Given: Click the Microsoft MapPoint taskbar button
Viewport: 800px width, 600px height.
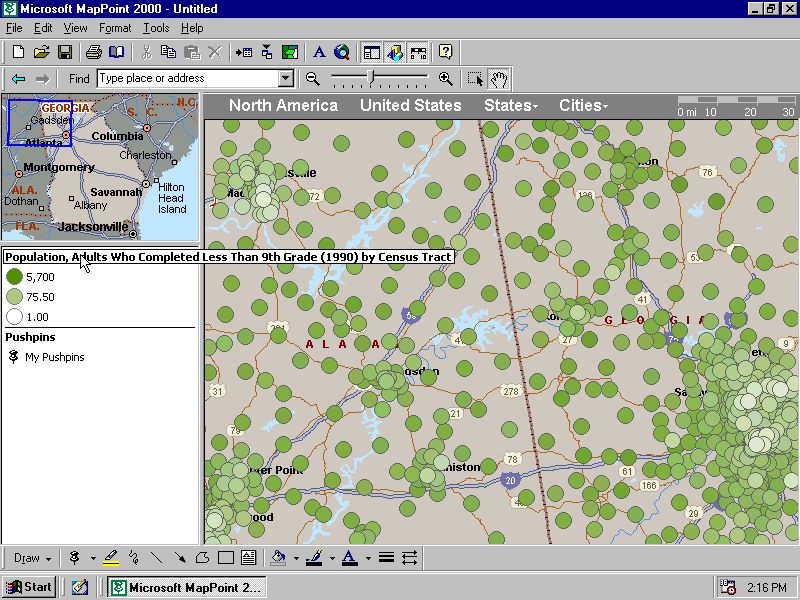Looking at the screenshot, I should [187, 587].
